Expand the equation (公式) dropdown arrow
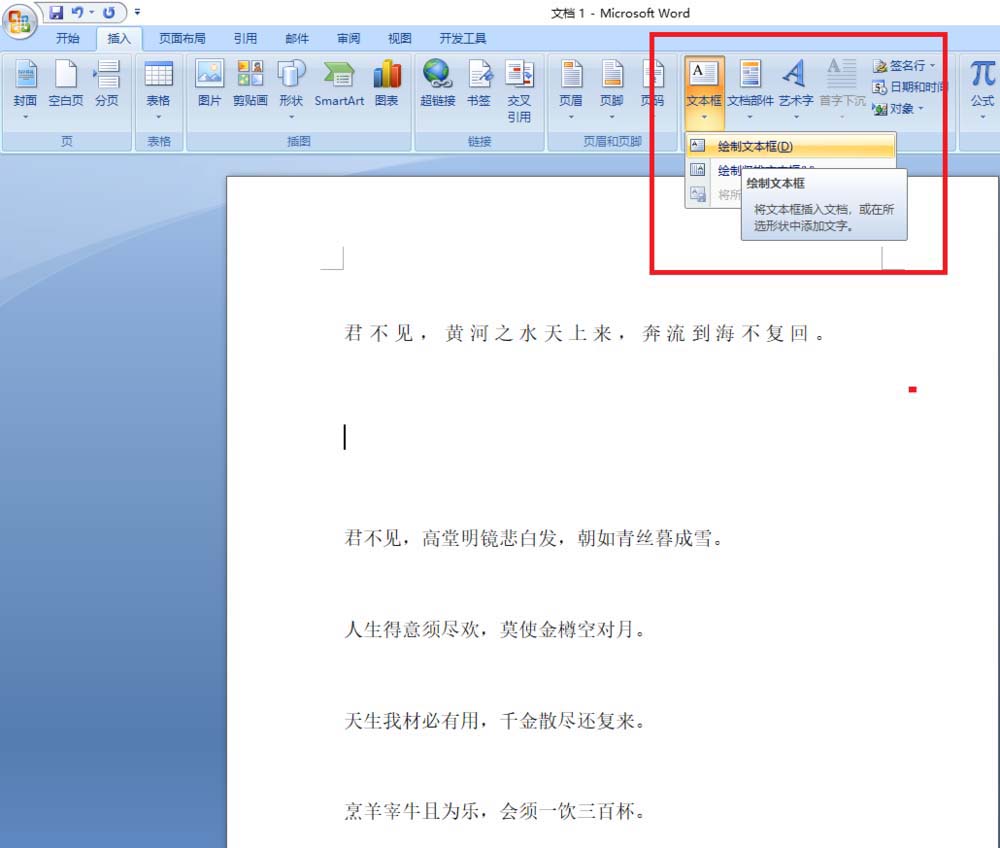1000x848 pixels. point(982,117)
